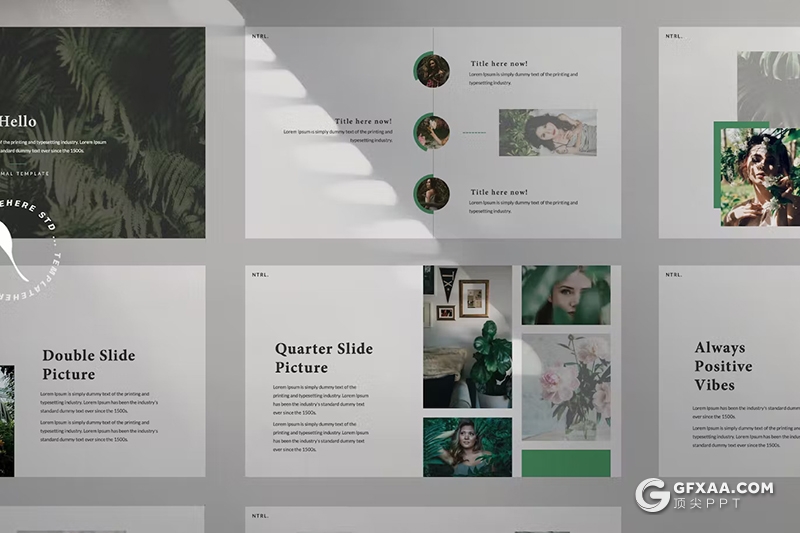Click the NTRL. label on the timeline slide
Screen dimensions: 800x533
pyautogui.click(x=260, y=37)
